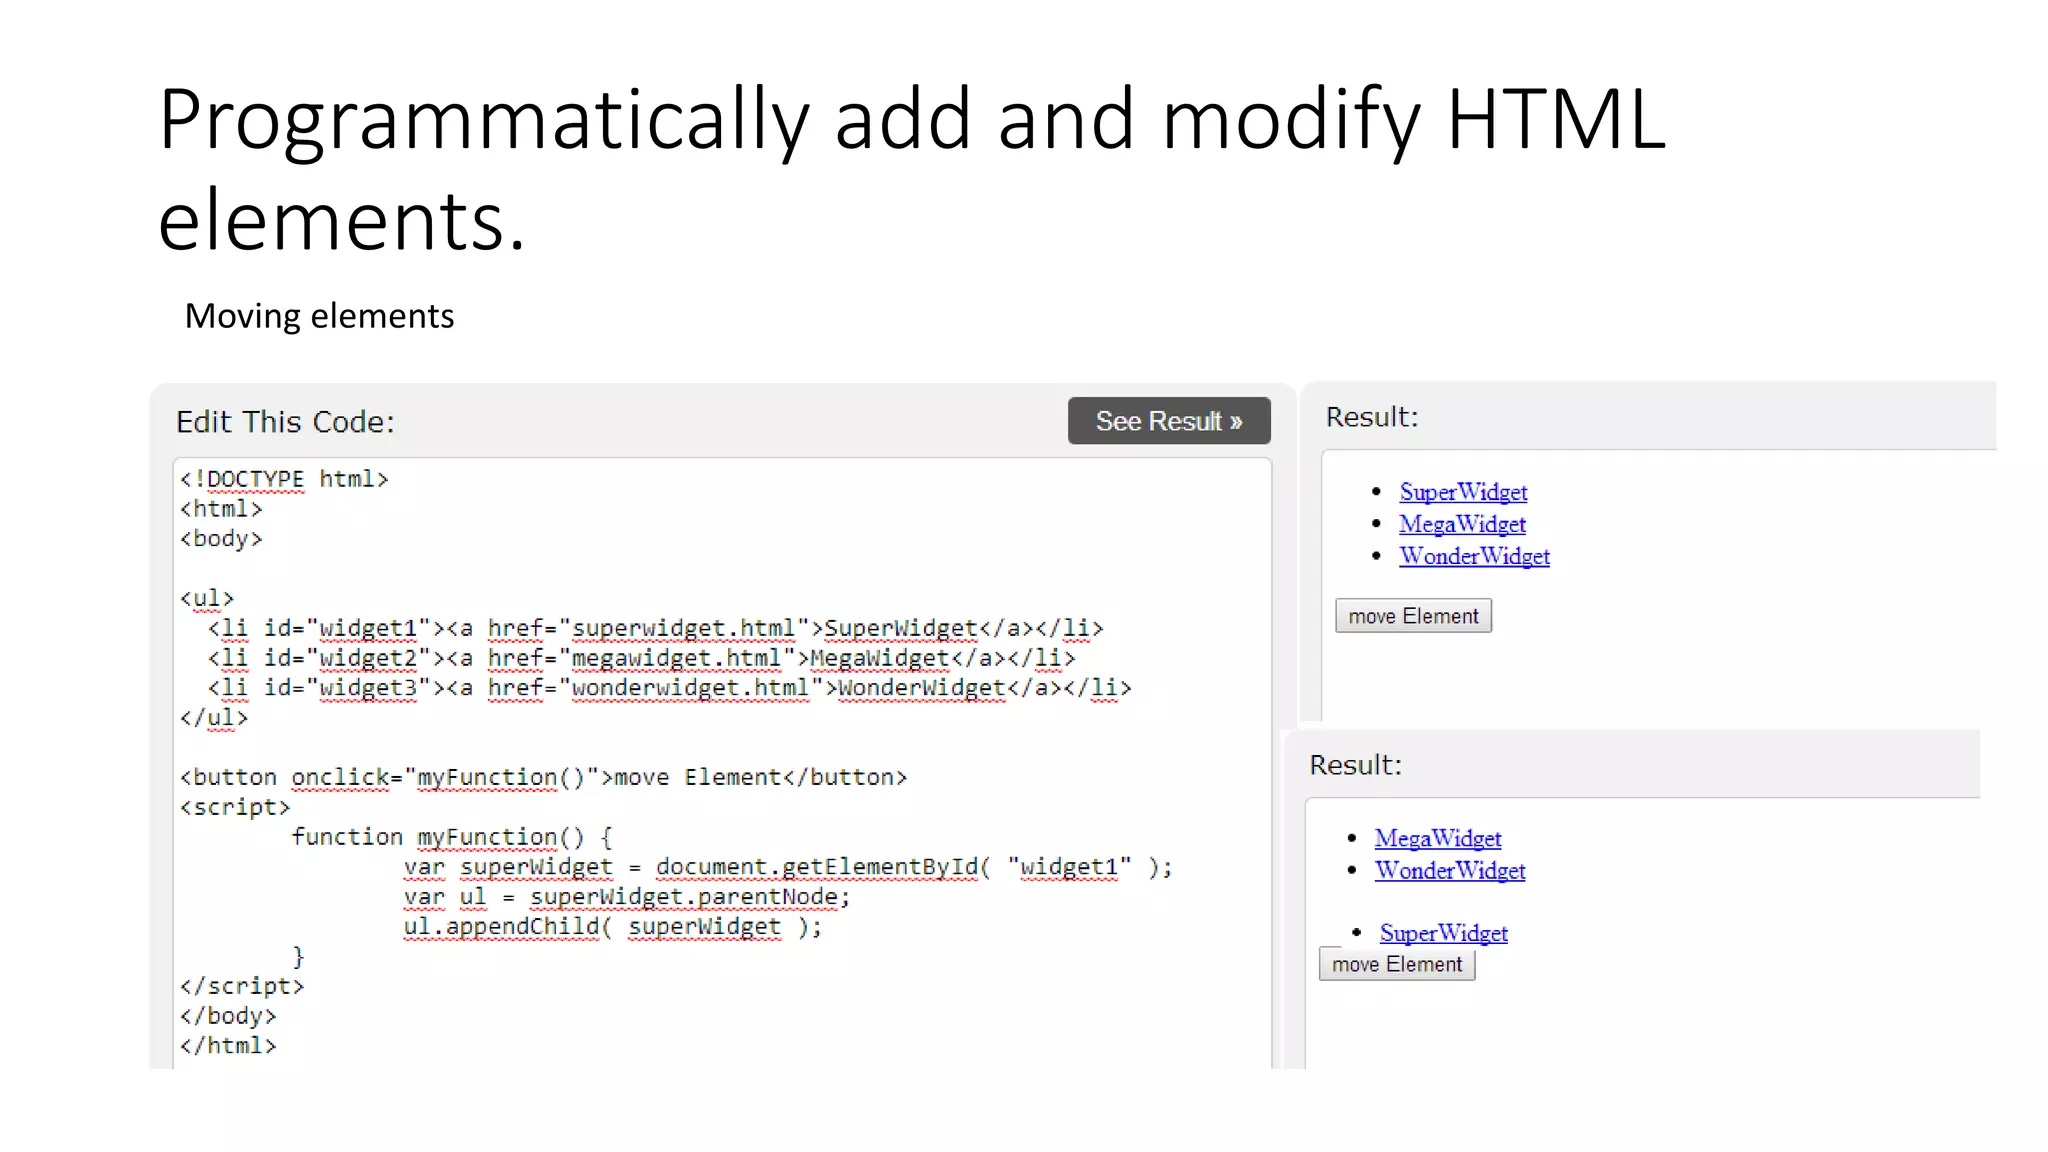
Task: Open MegaWidget link in lower Result panel
Action: click(x=1438, y=838)
